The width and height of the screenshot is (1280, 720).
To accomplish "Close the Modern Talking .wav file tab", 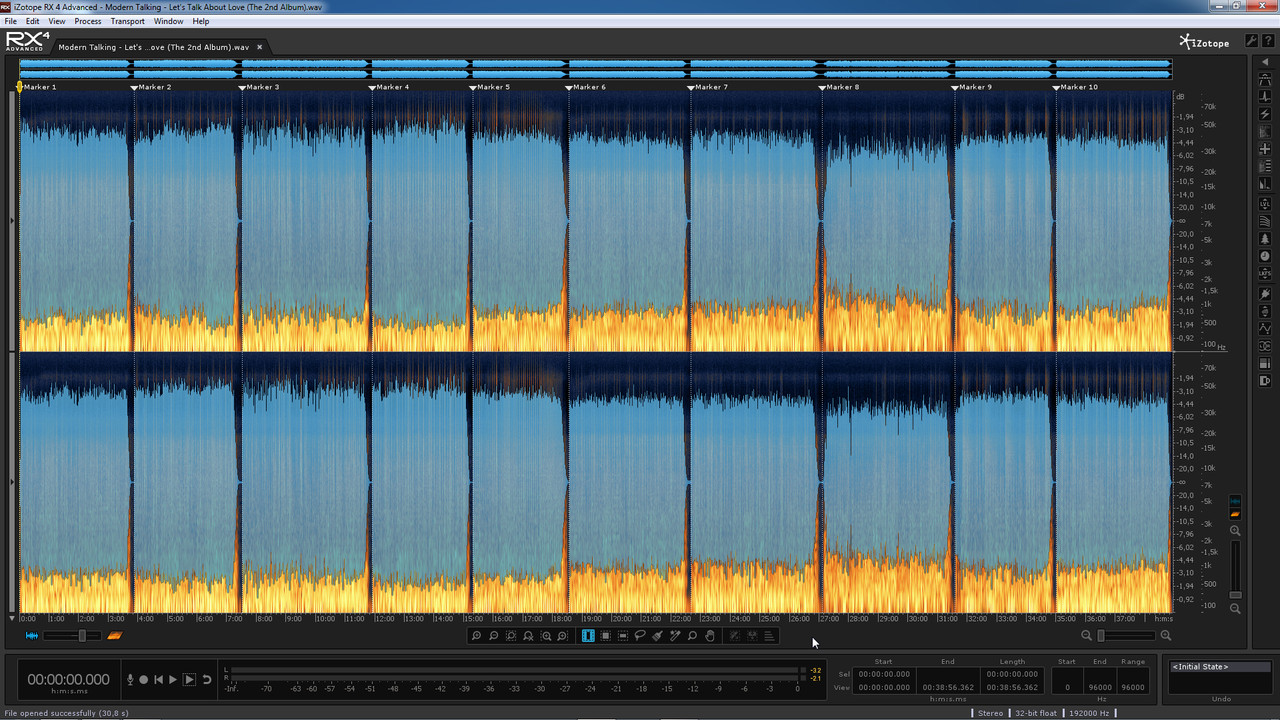I will [x=261, y=46].
